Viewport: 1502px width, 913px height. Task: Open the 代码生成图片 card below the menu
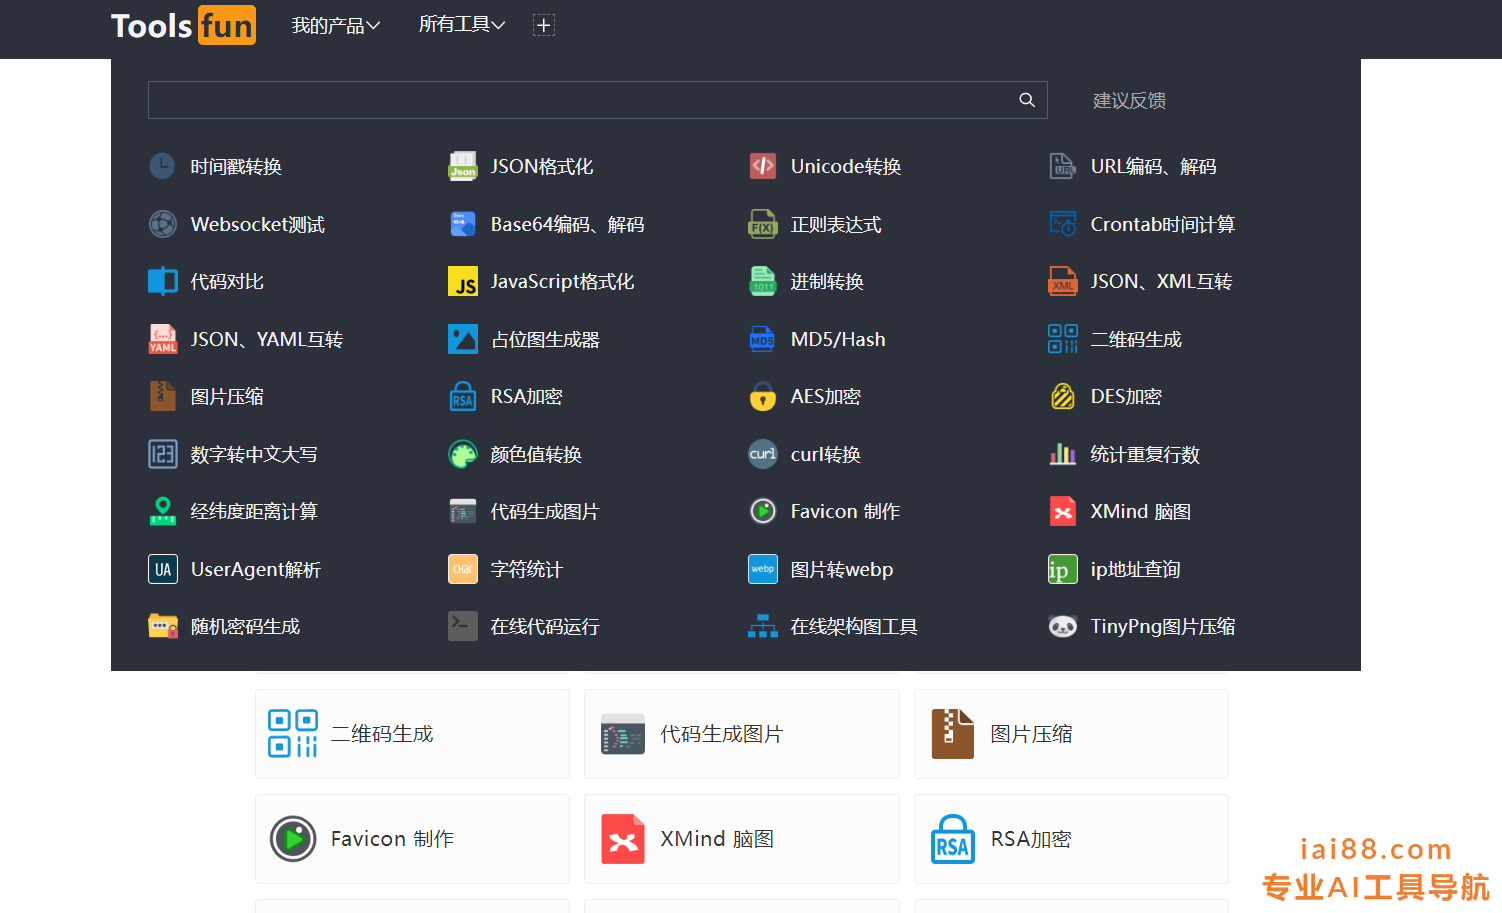coord(742,734)
